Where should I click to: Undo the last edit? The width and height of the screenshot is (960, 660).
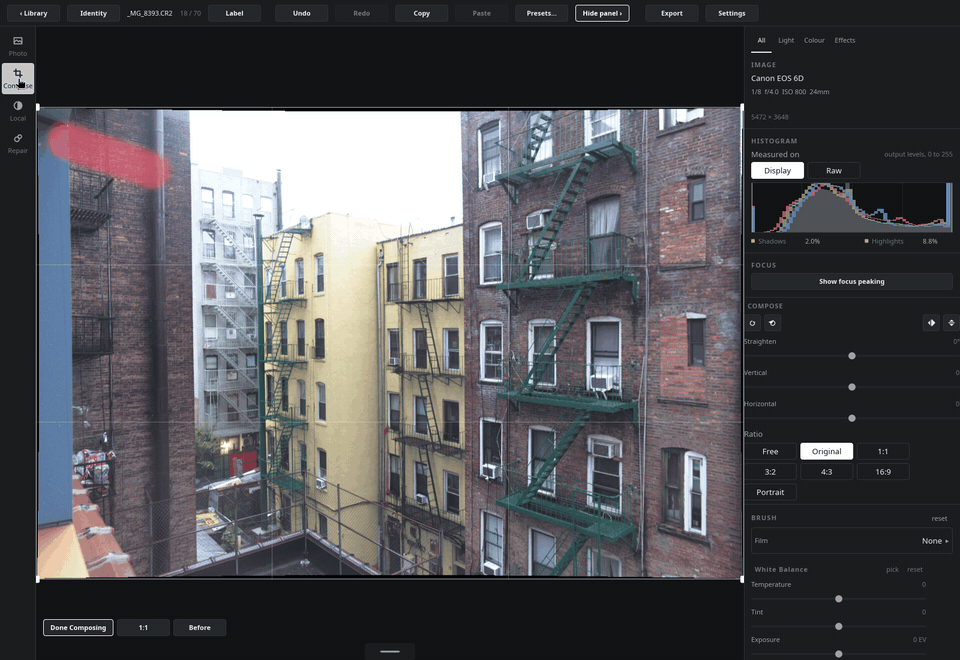point(301,13)
